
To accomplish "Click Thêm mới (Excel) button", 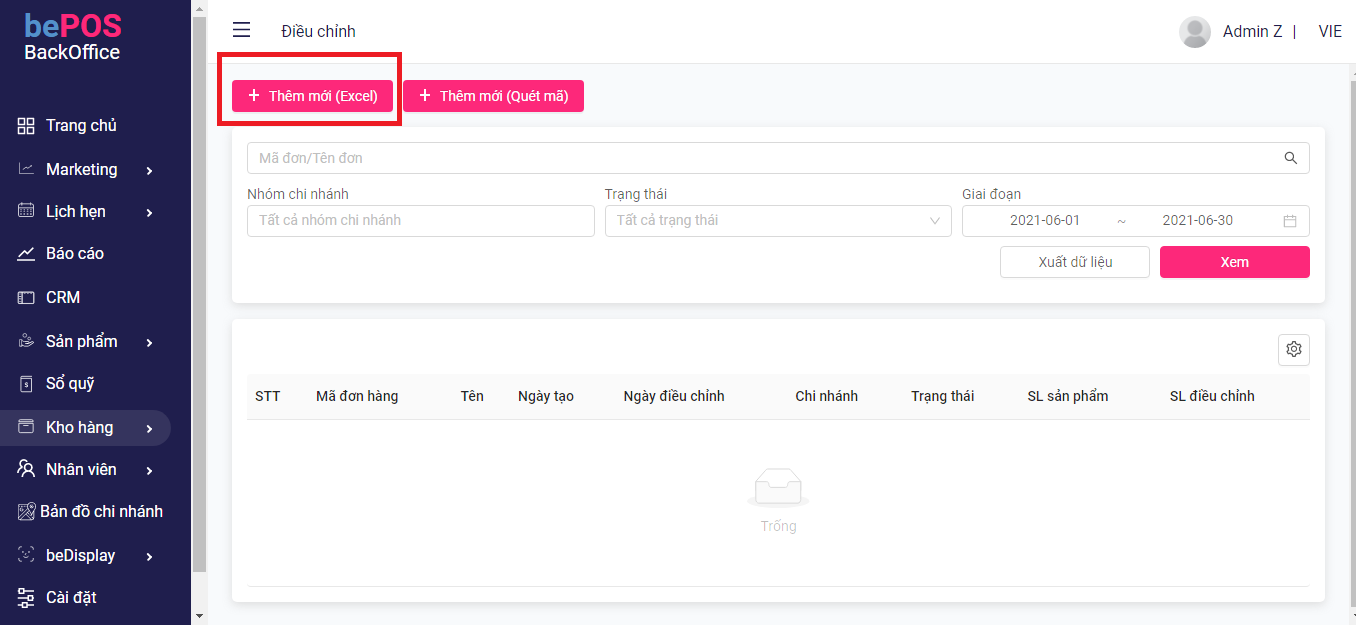I will [x=312, y=96].
